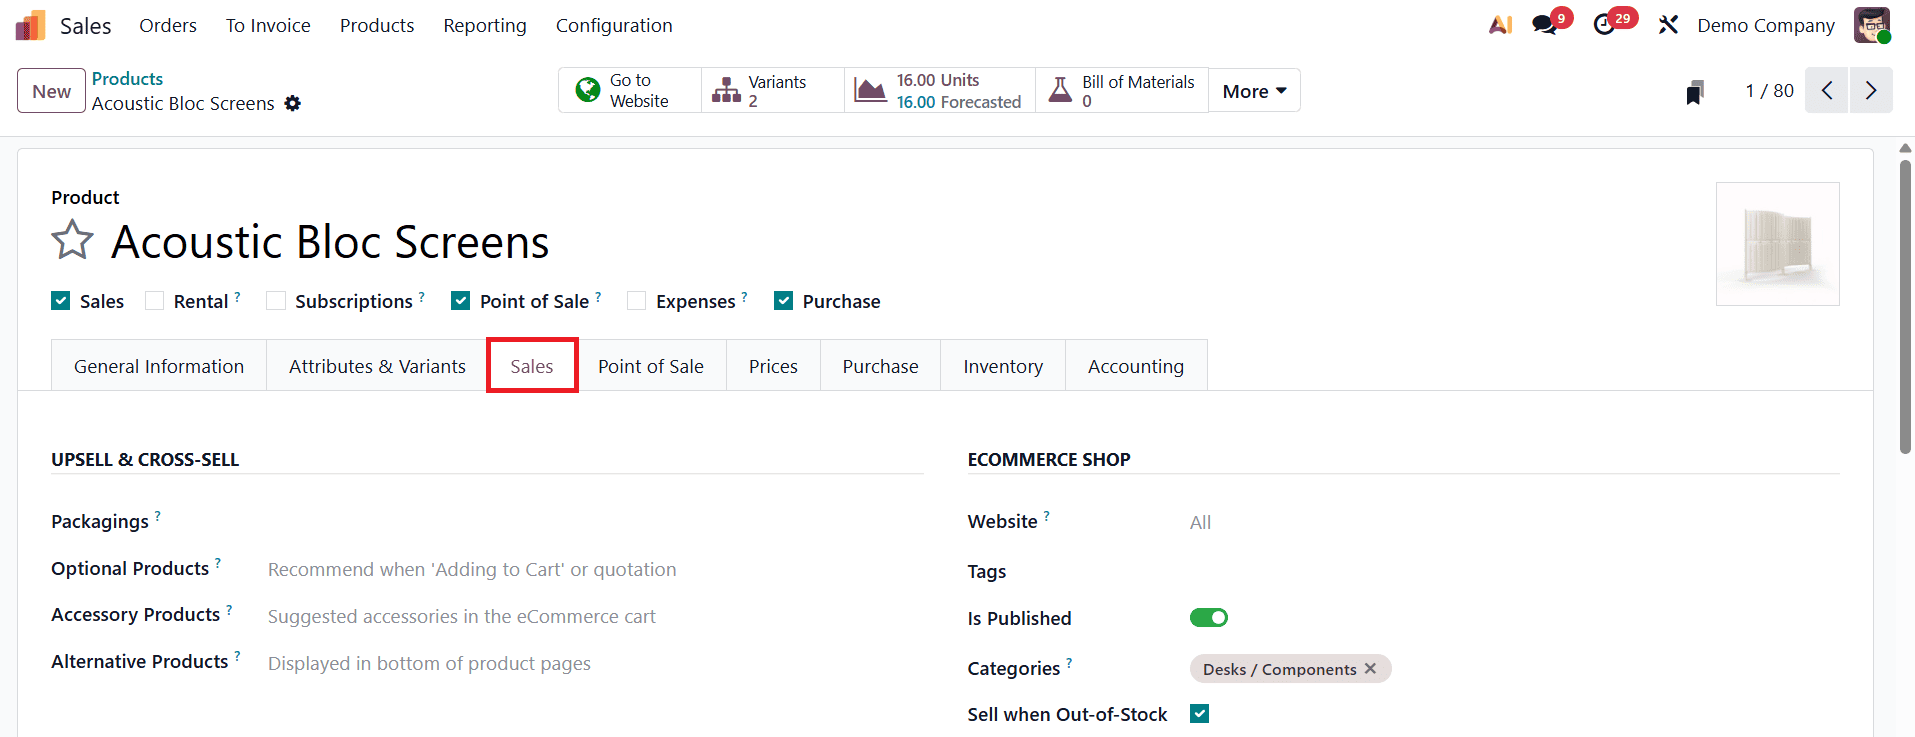The height and width of the screenshot is (737, 1915).
Task: Go to previous product record arrow
Action: tap(1827, 90)
